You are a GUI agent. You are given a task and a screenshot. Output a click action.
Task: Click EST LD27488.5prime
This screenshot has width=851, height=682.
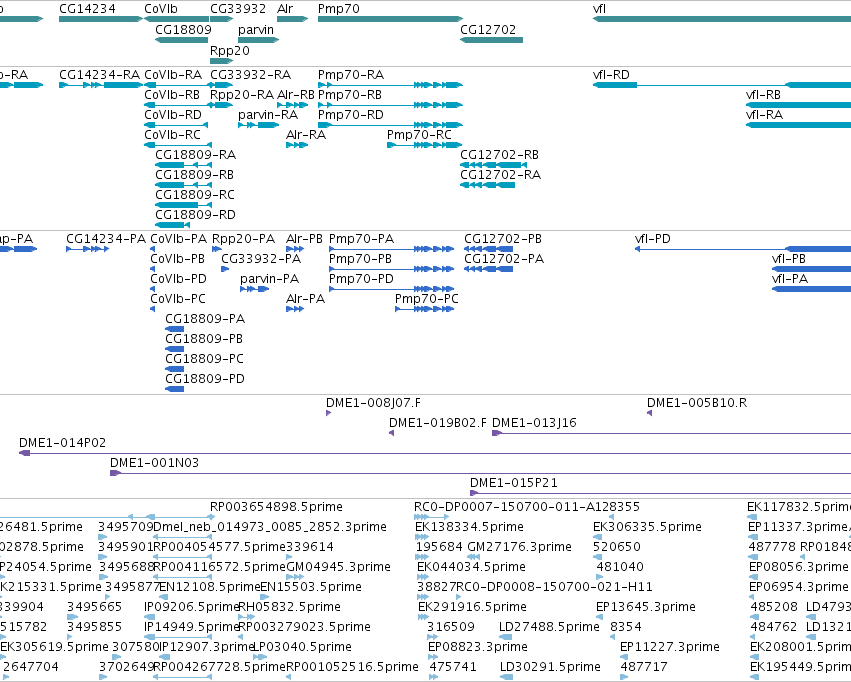tap(506, 637)
